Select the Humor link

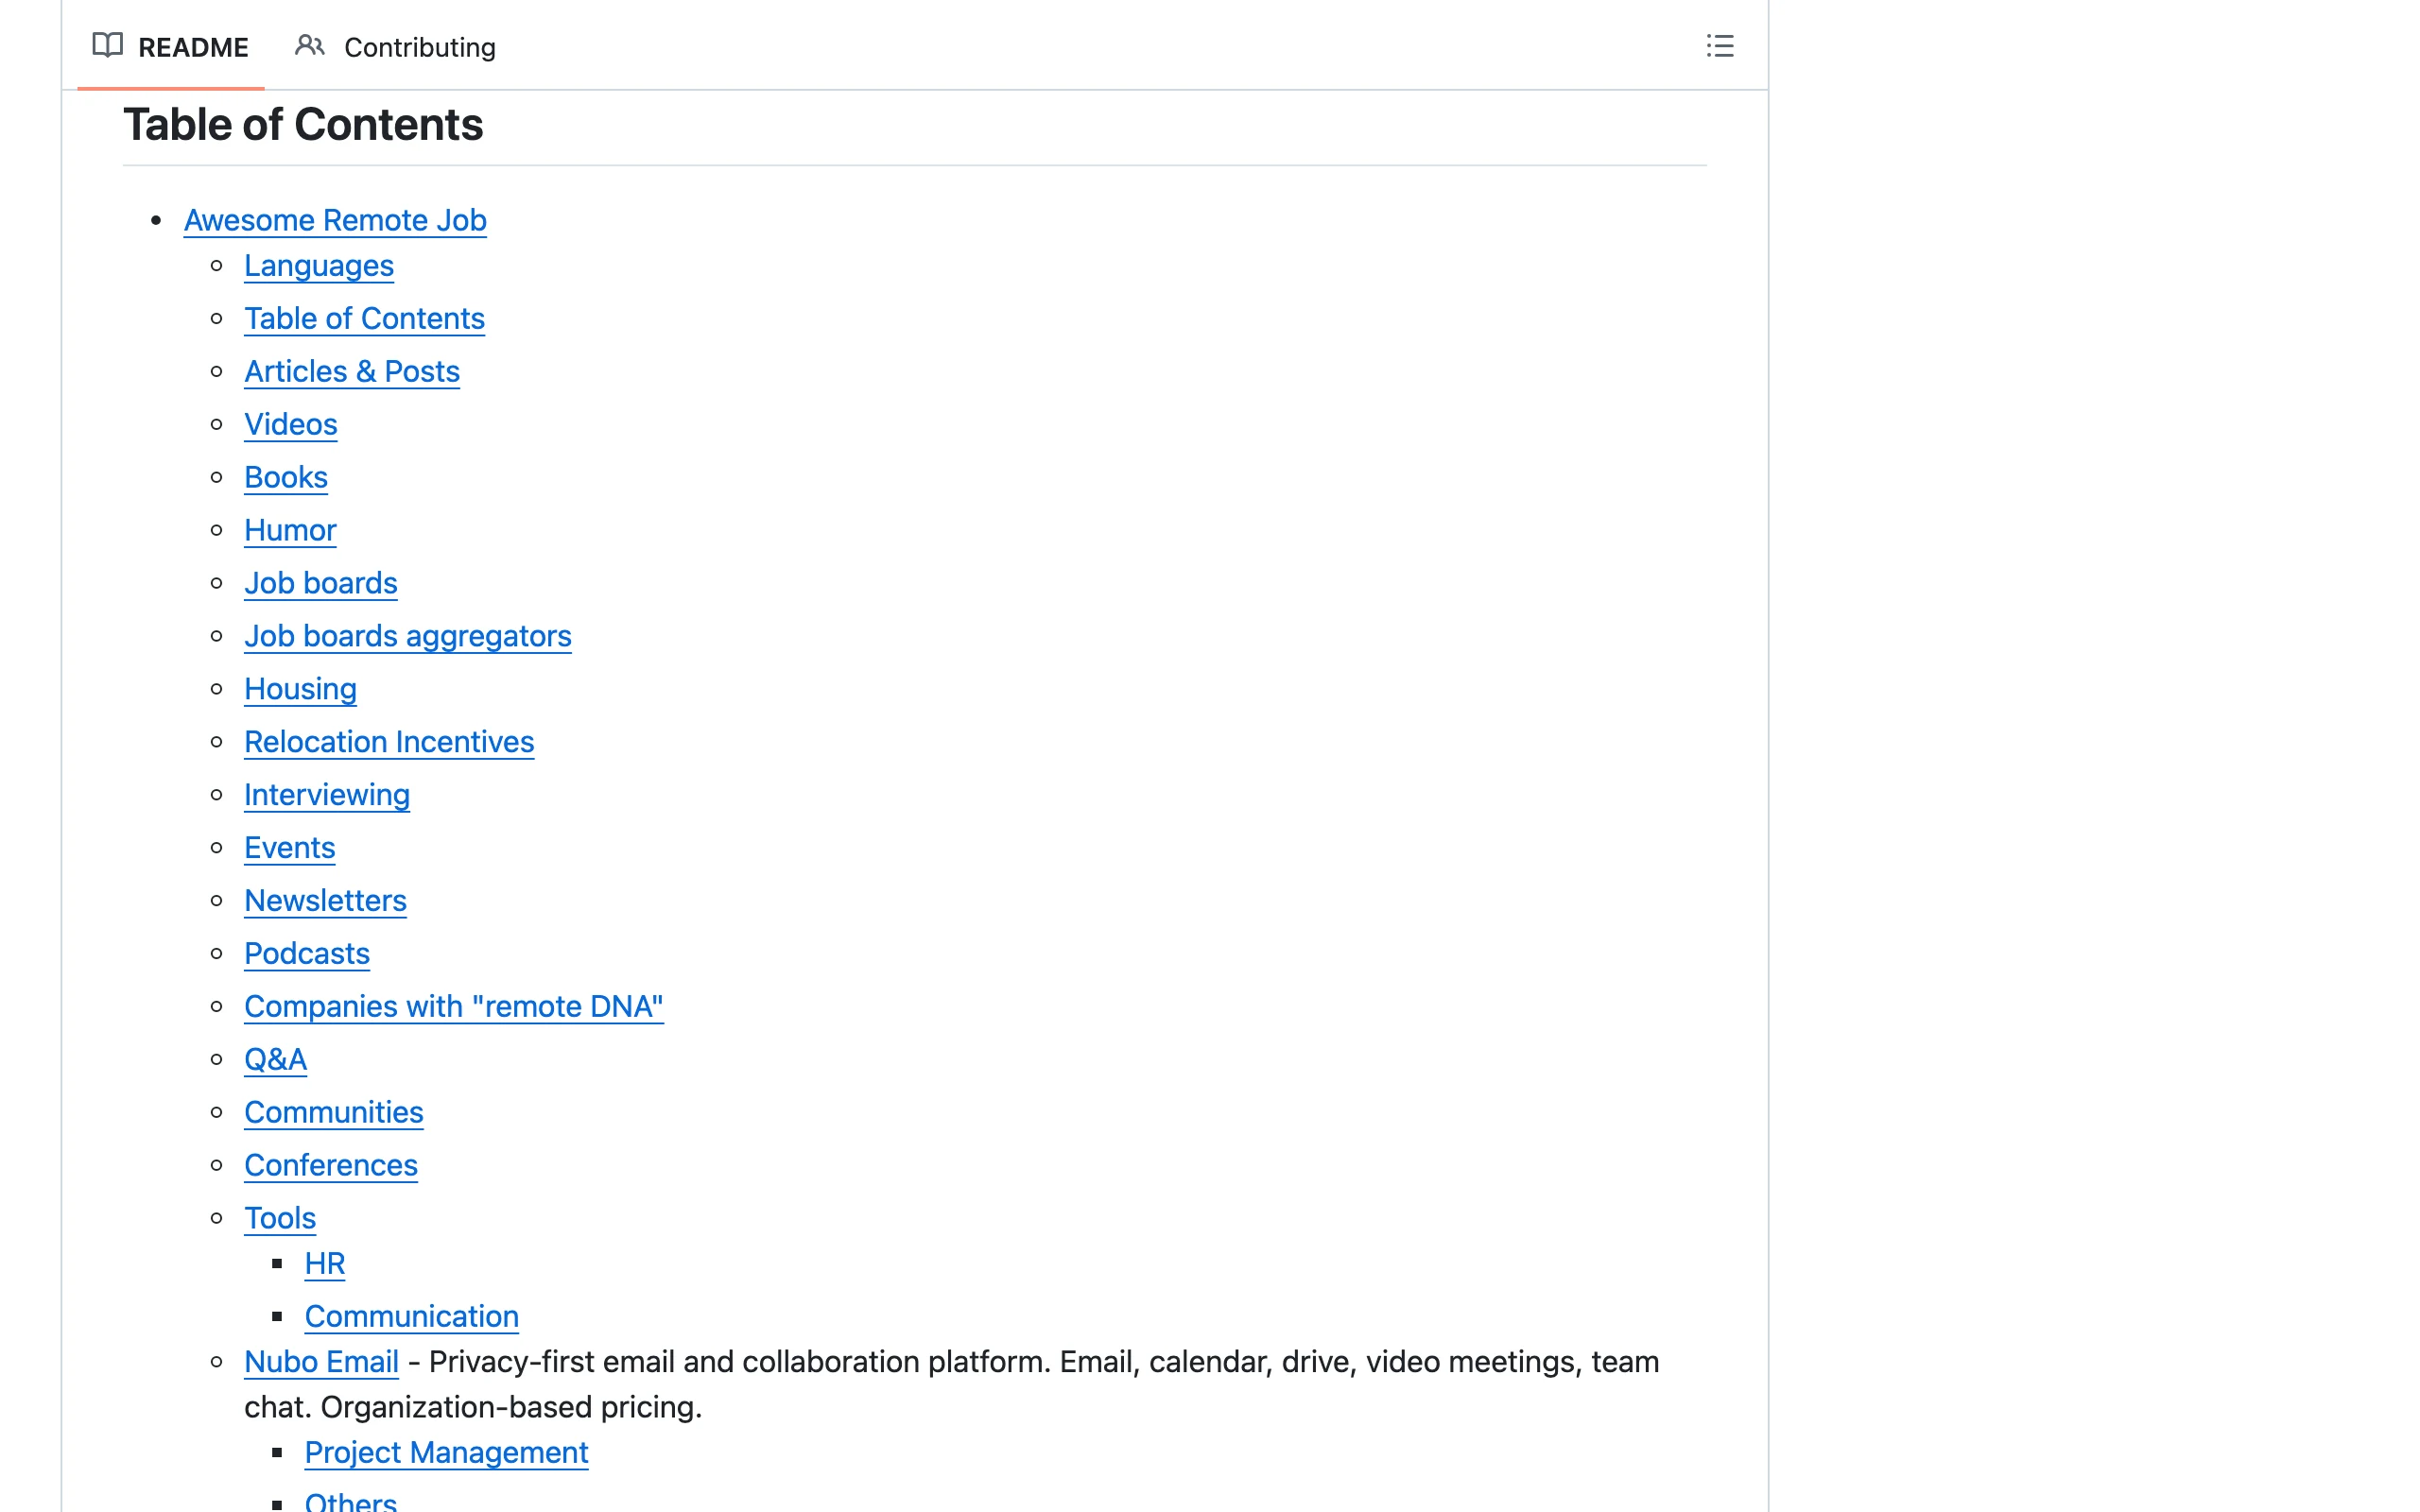click(x=290, y=531)
